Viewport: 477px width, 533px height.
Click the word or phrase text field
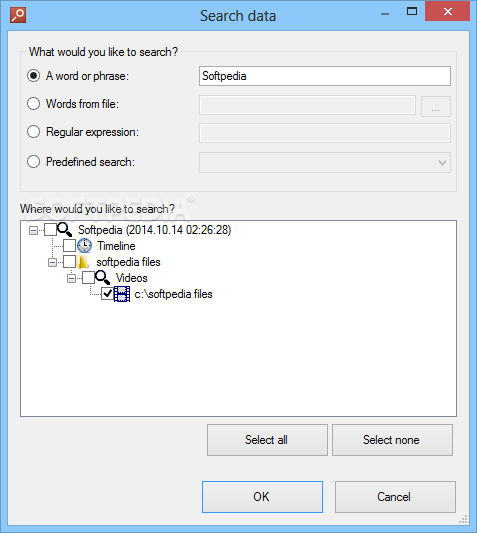click(x=325, y=76)
